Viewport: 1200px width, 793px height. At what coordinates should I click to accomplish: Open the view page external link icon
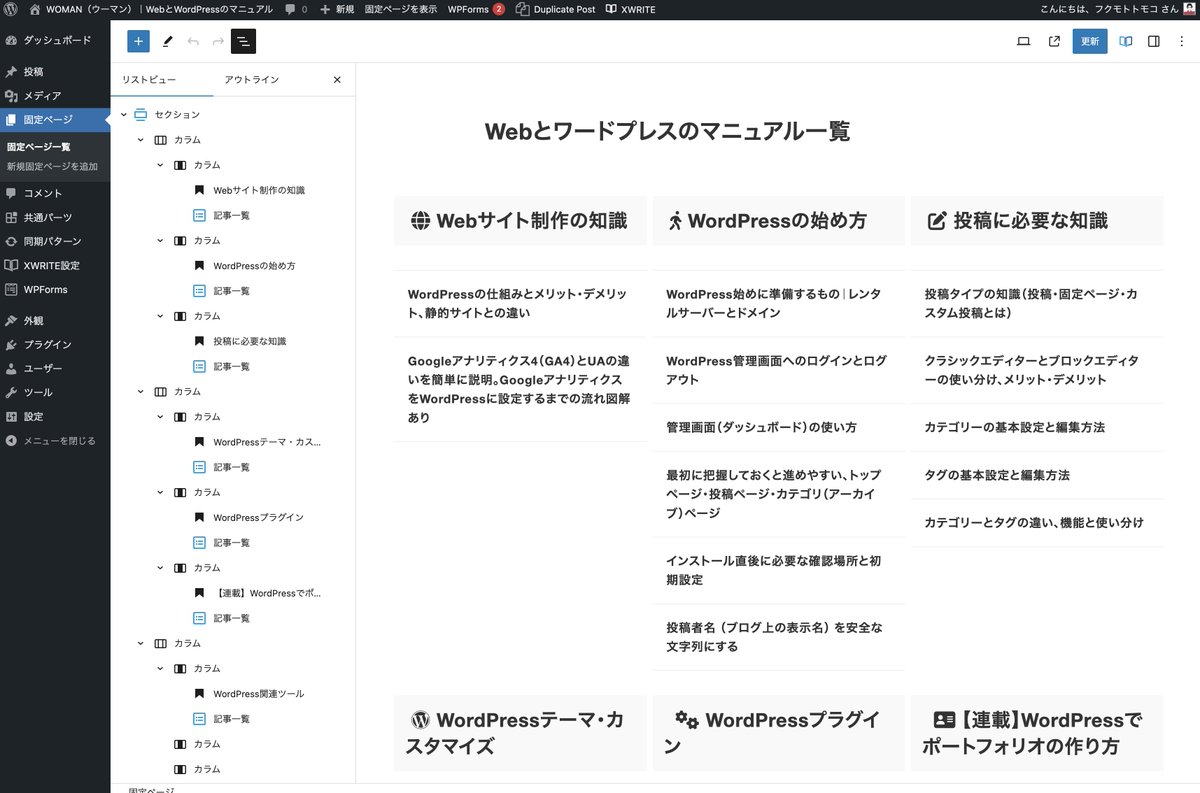click(1054, 41)
